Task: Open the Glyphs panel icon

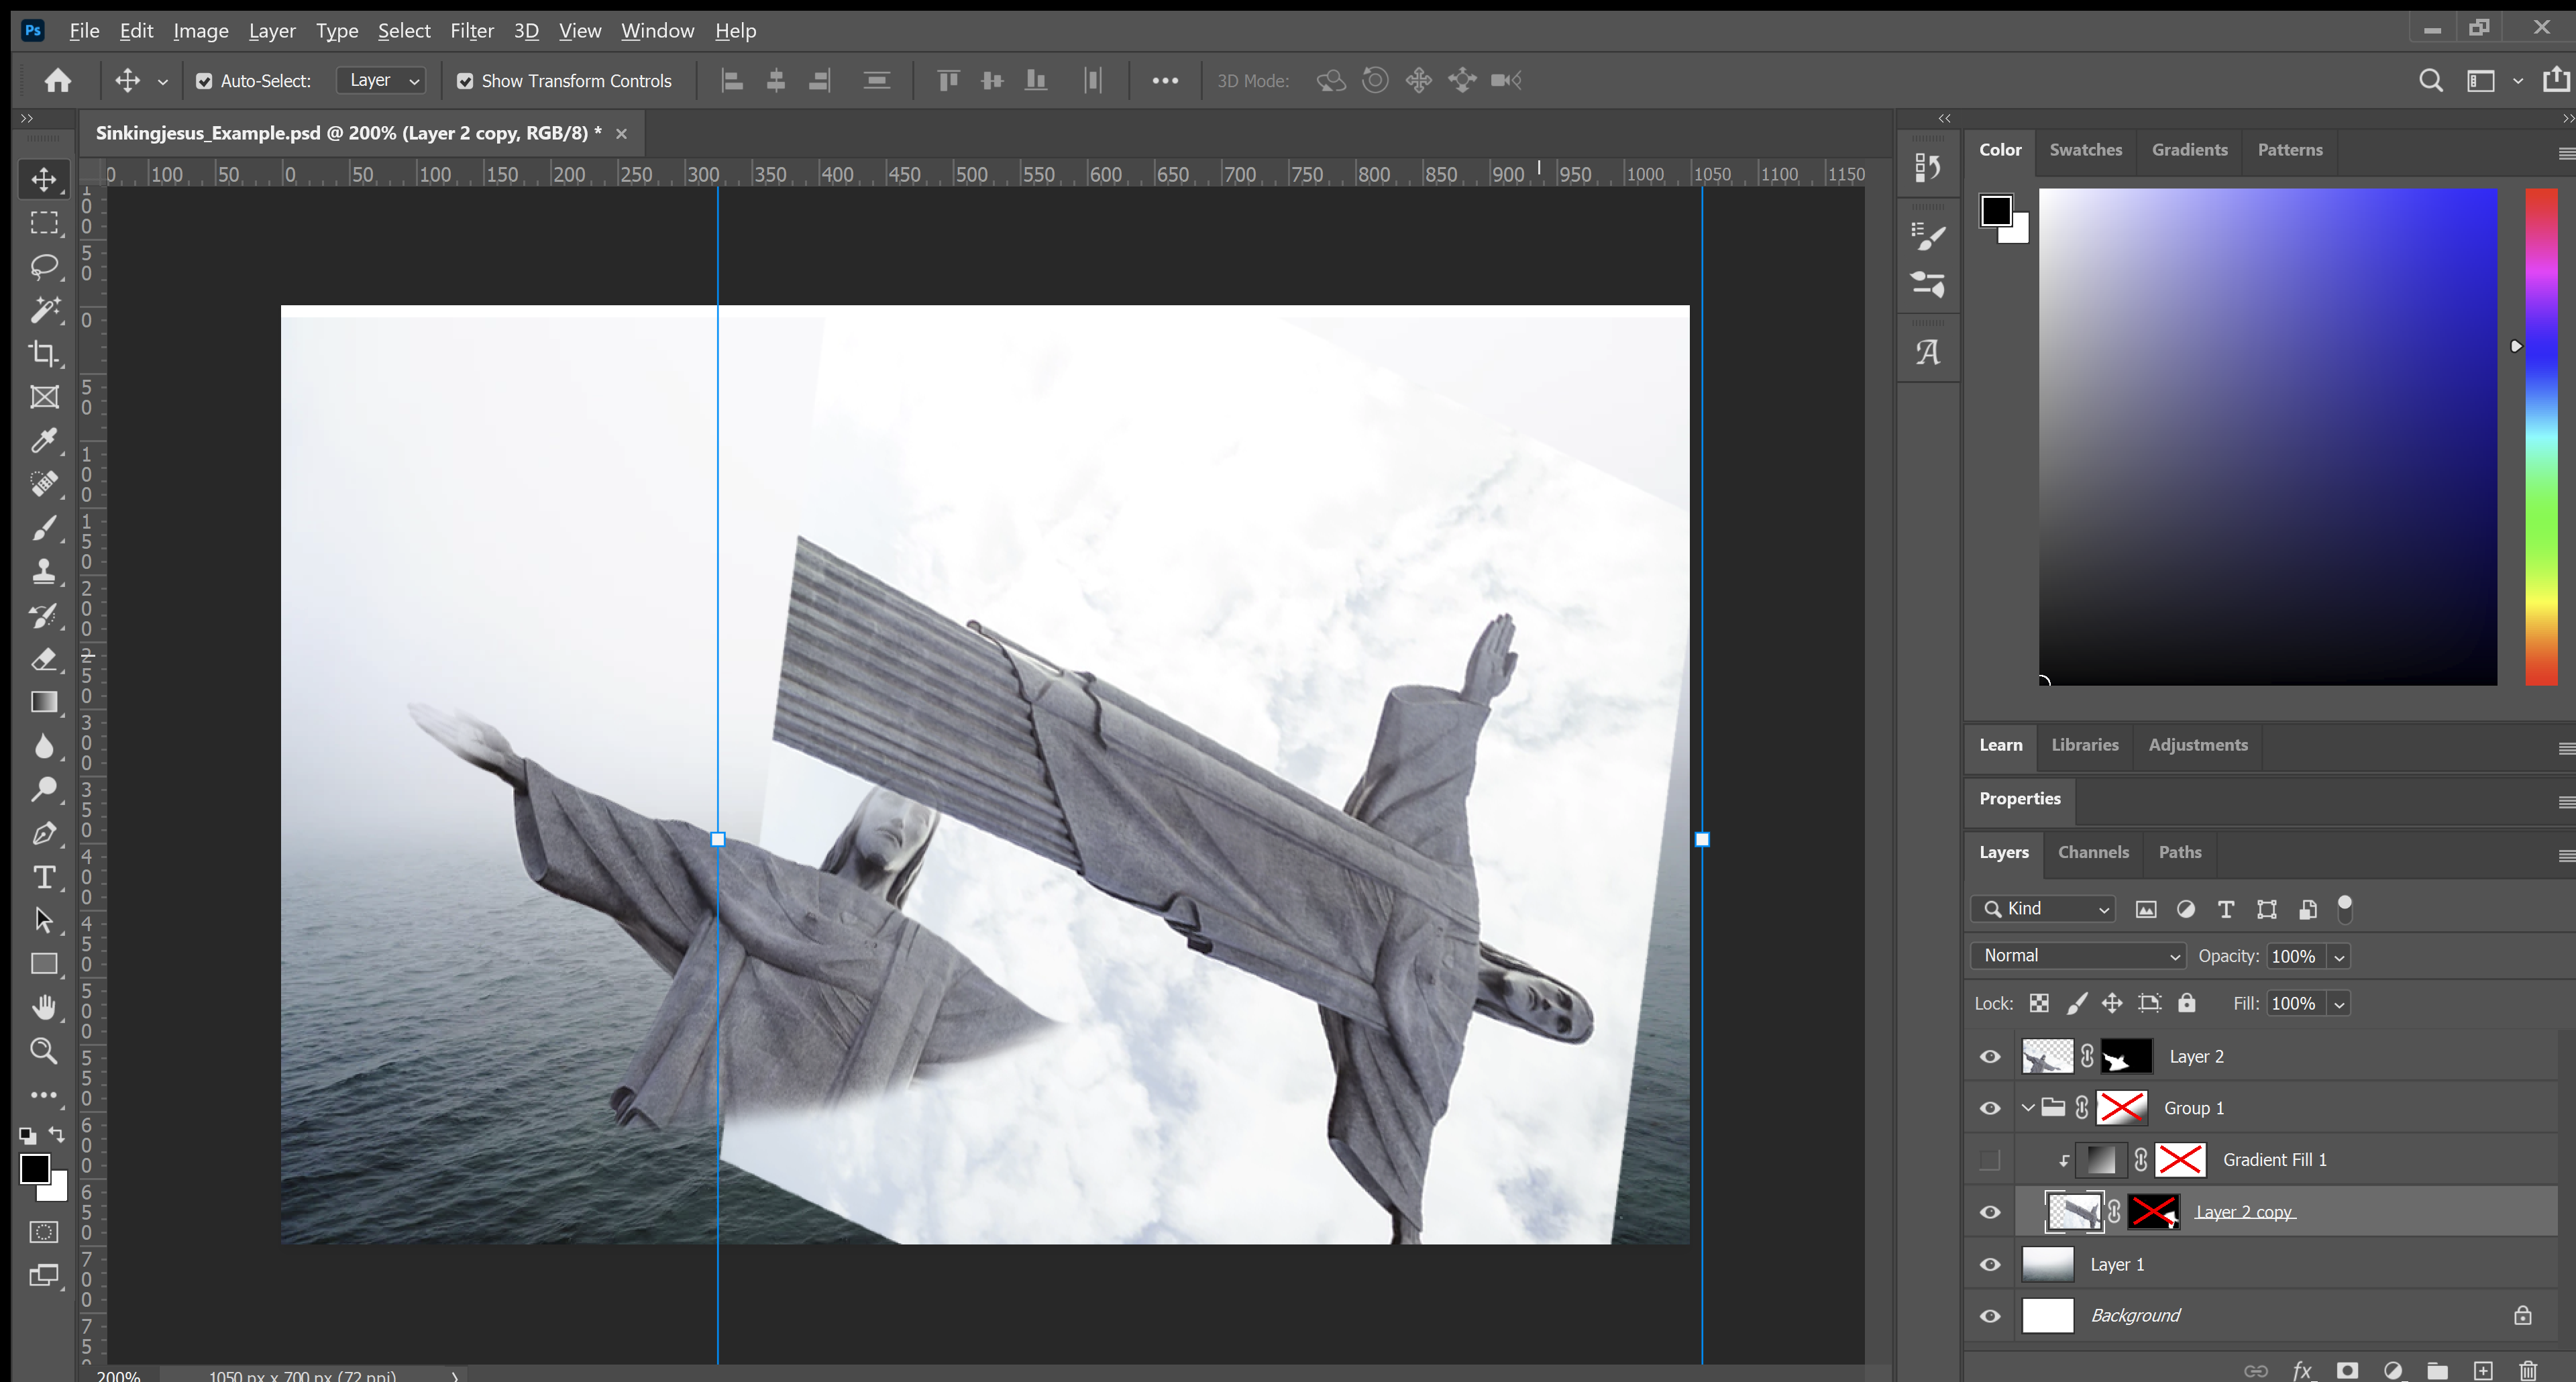Action: pos(1928,352)
